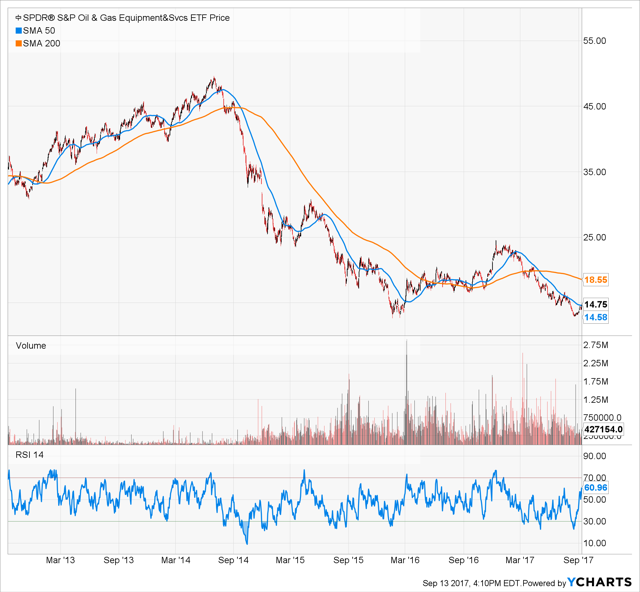The width and height of the screenshot is (640, 592).
Task: Click the blue 14.58 SMA 50 value tag
Action: point(596,317)
